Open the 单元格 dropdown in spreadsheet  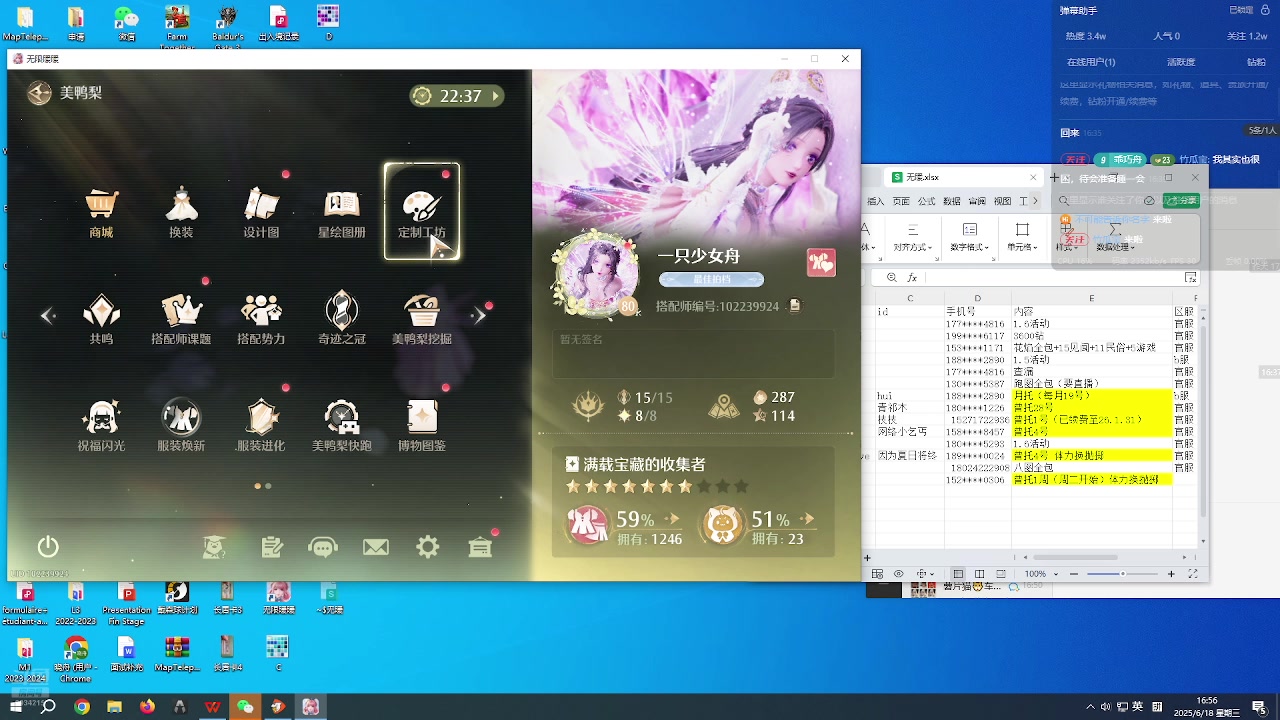(x=1022, y=247)
